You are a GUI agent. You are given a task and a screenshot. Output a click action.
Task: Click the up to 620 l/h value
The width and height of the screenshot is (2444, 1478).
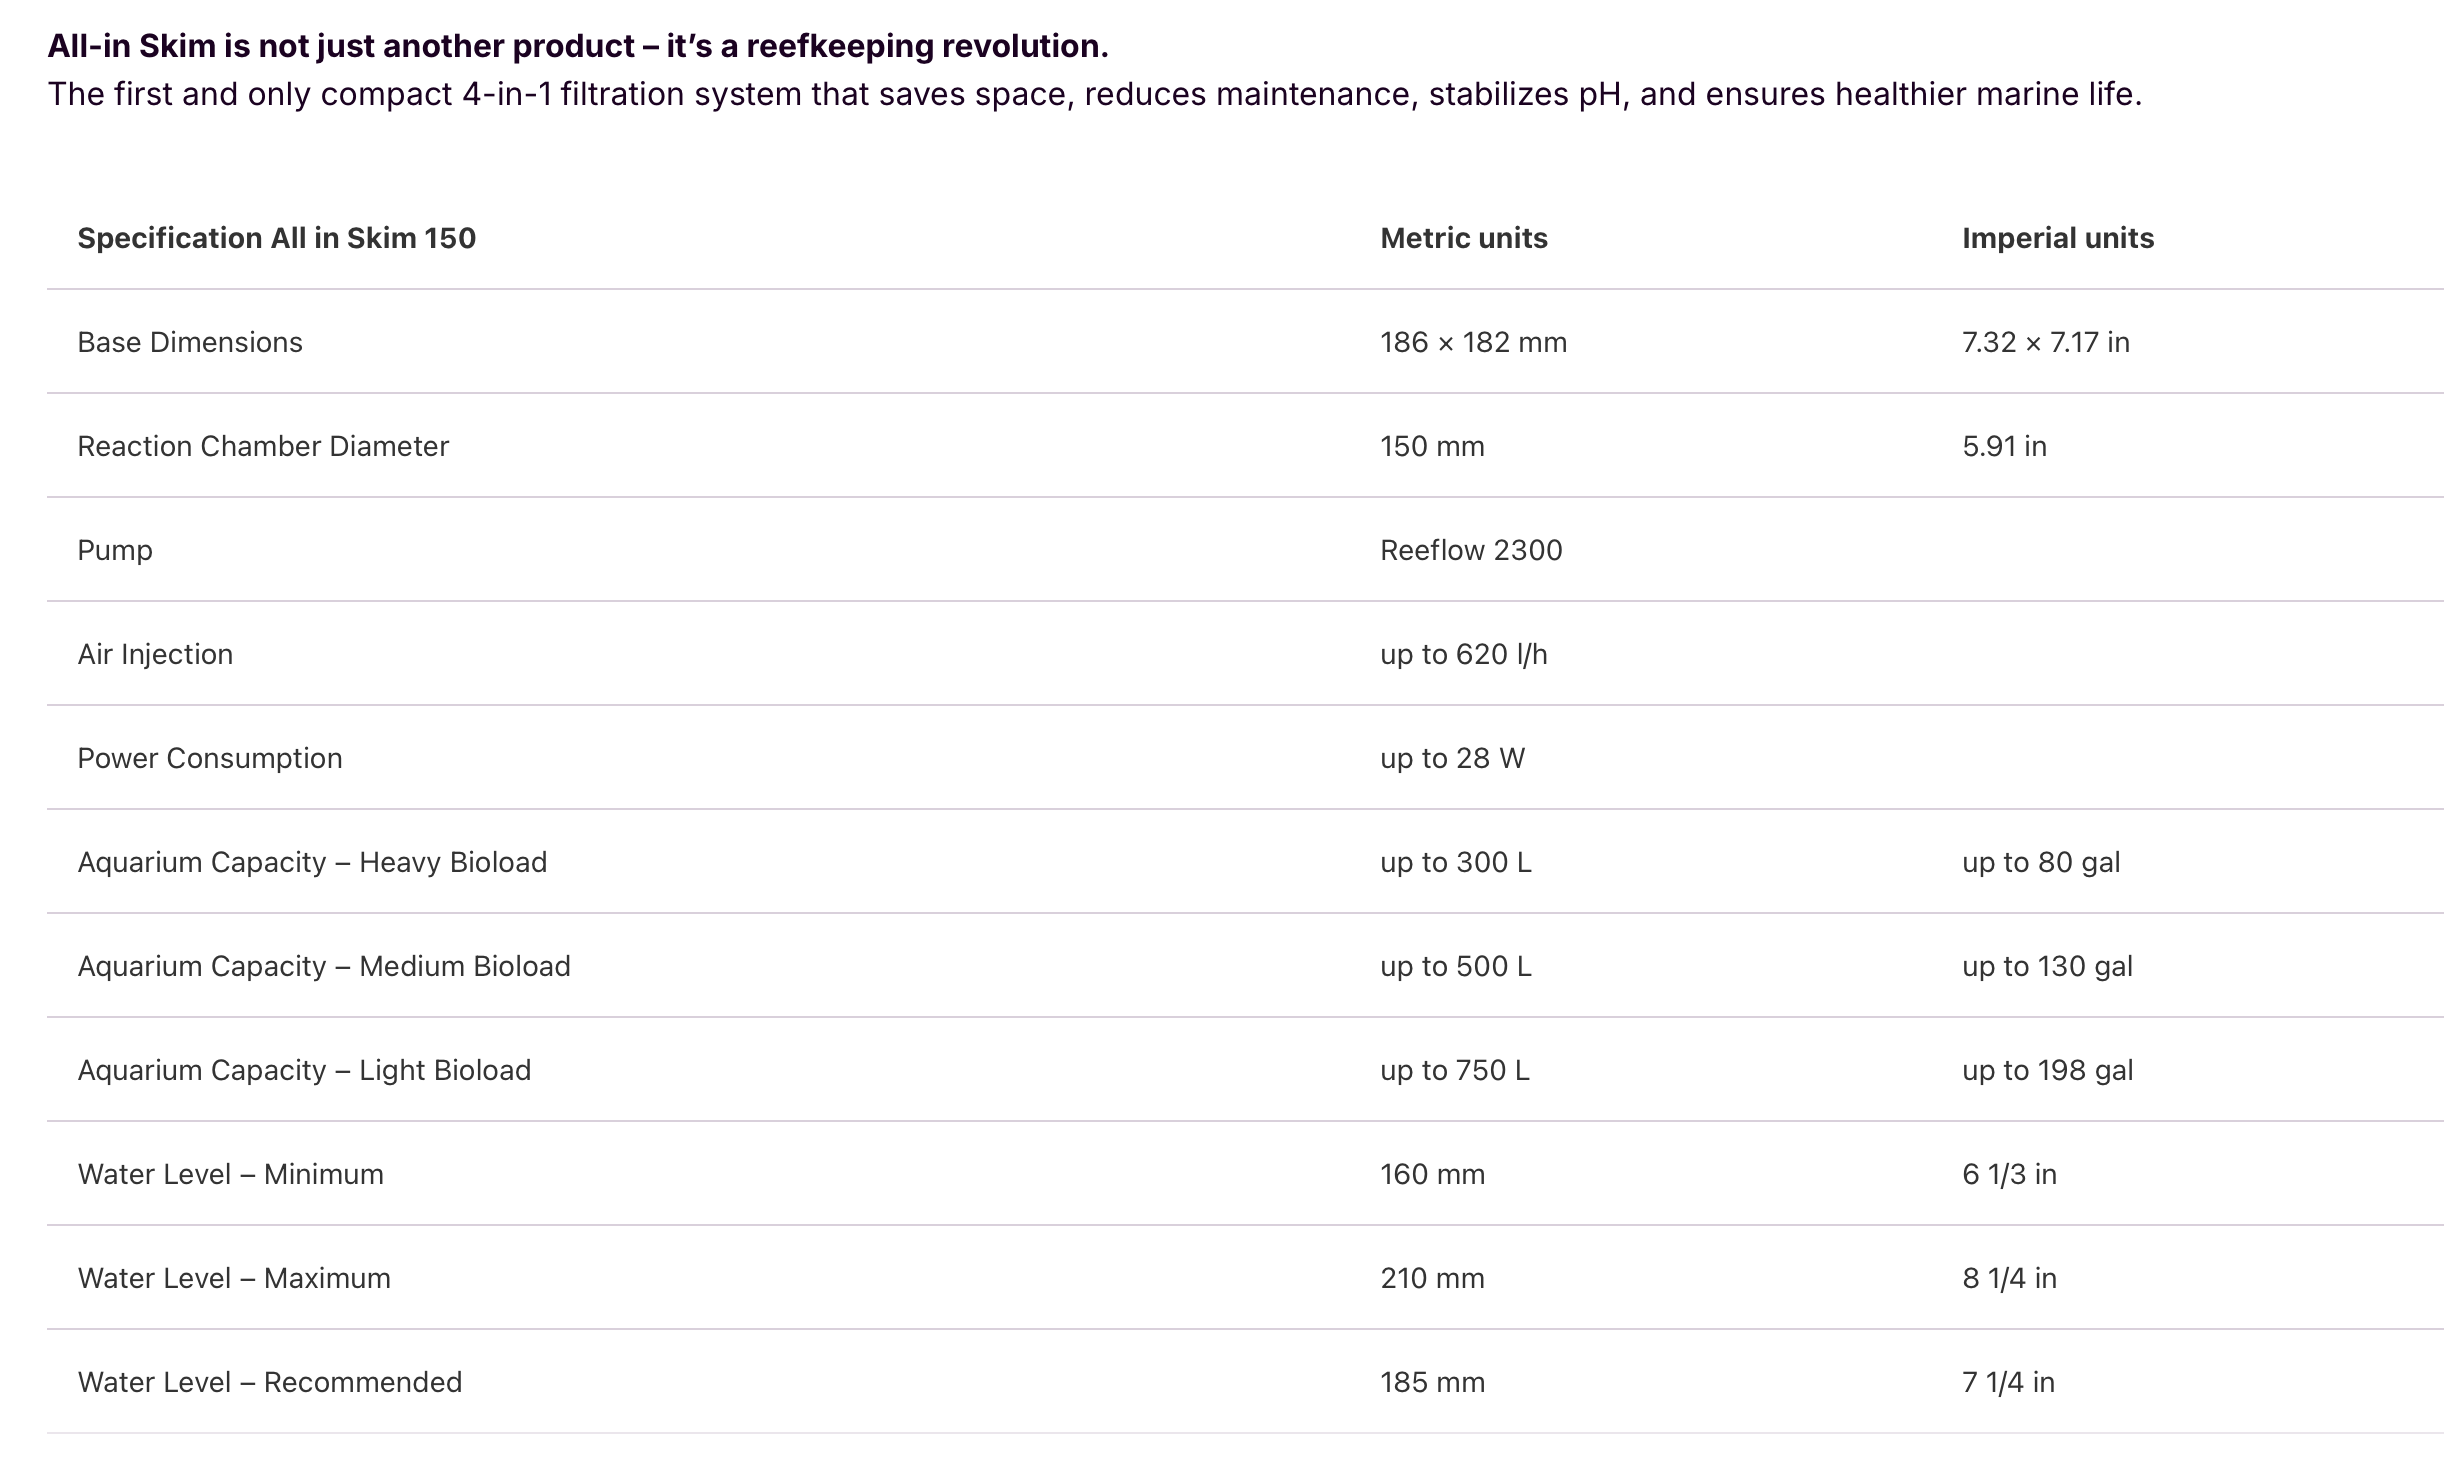(x=1464, y=654)
